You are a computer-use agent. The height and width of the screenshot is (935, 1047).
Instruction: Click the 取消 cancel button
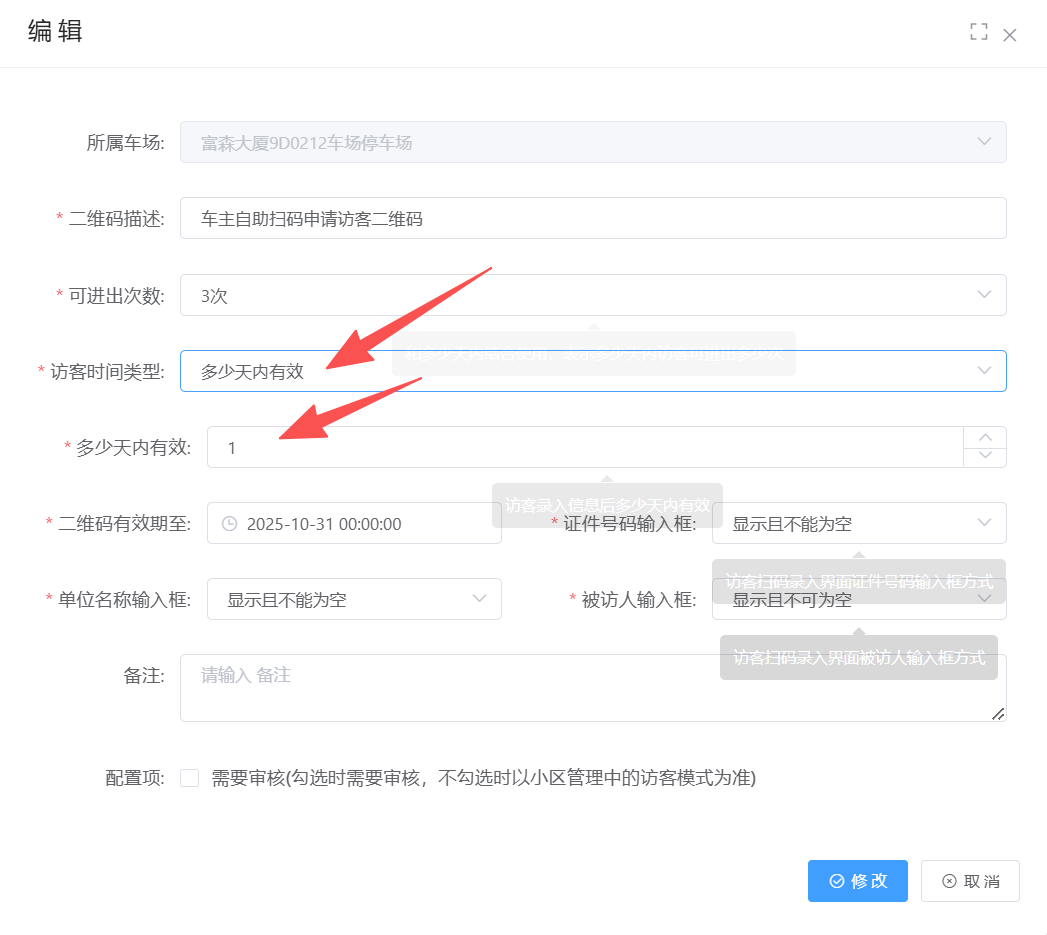point(970,881)
